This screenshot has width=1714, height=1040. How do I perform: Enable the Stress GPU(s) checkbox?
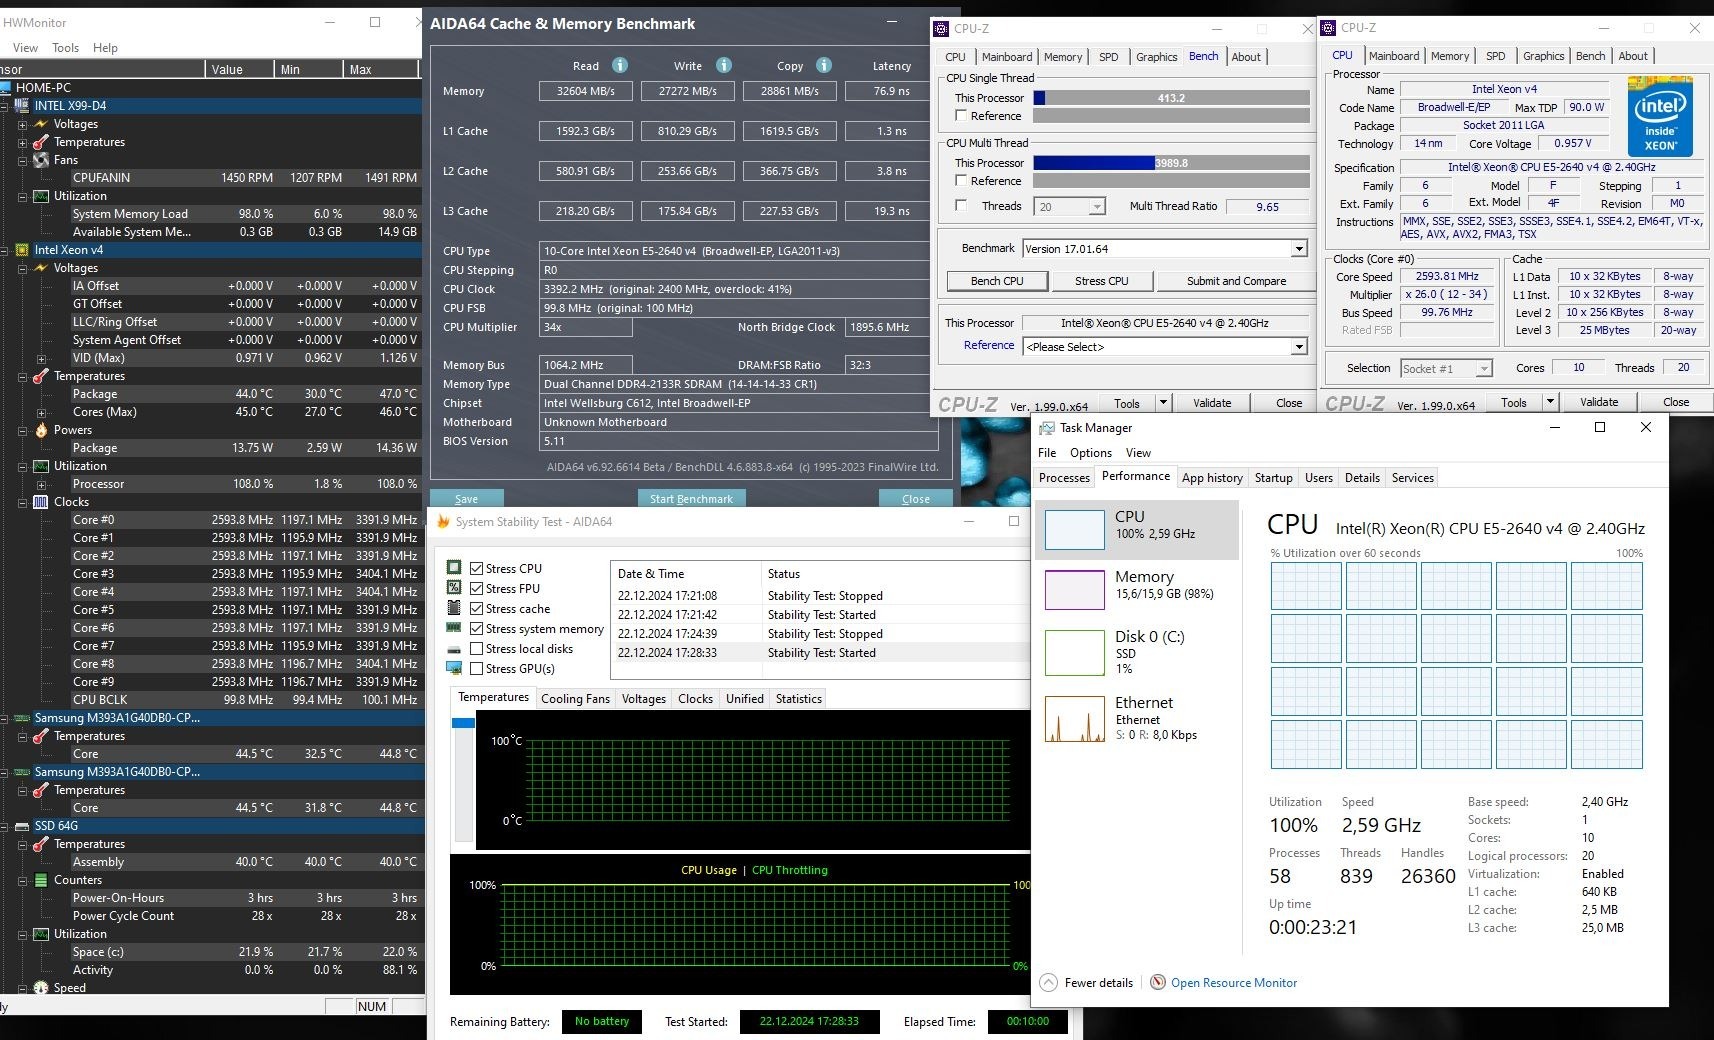click(x=477, y=669)
